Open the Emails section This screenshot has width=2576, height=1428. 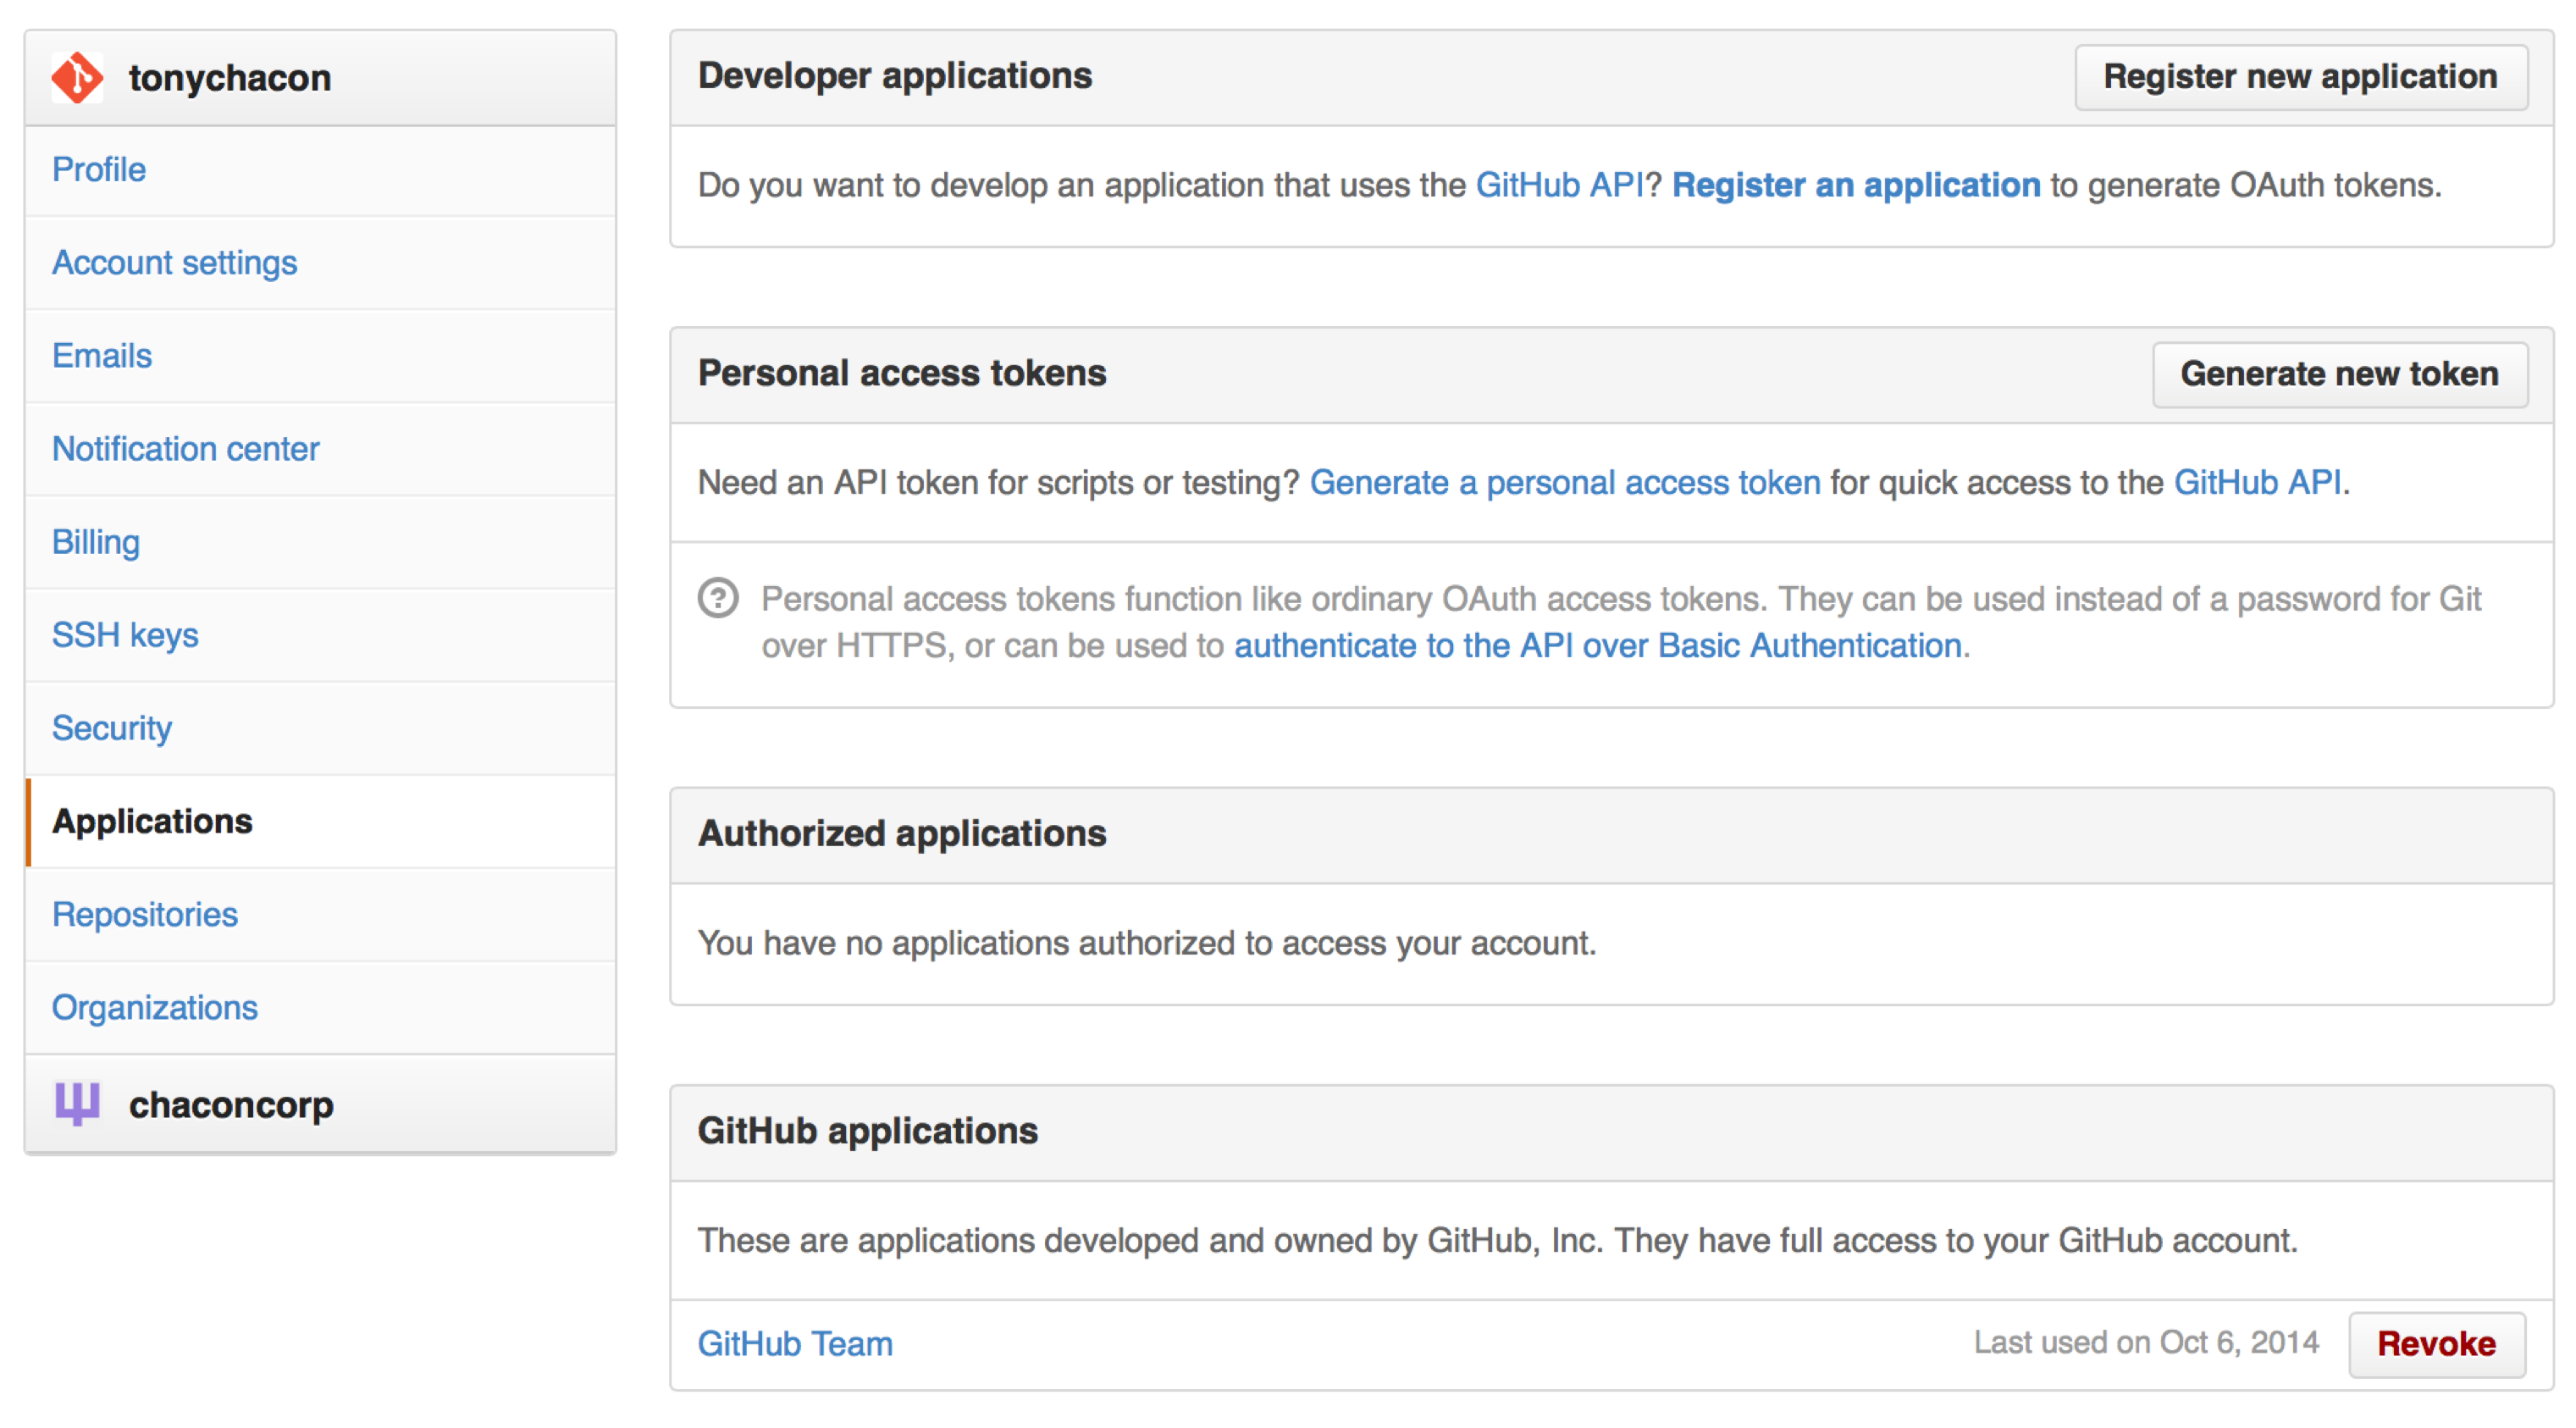tap(102, 355)
